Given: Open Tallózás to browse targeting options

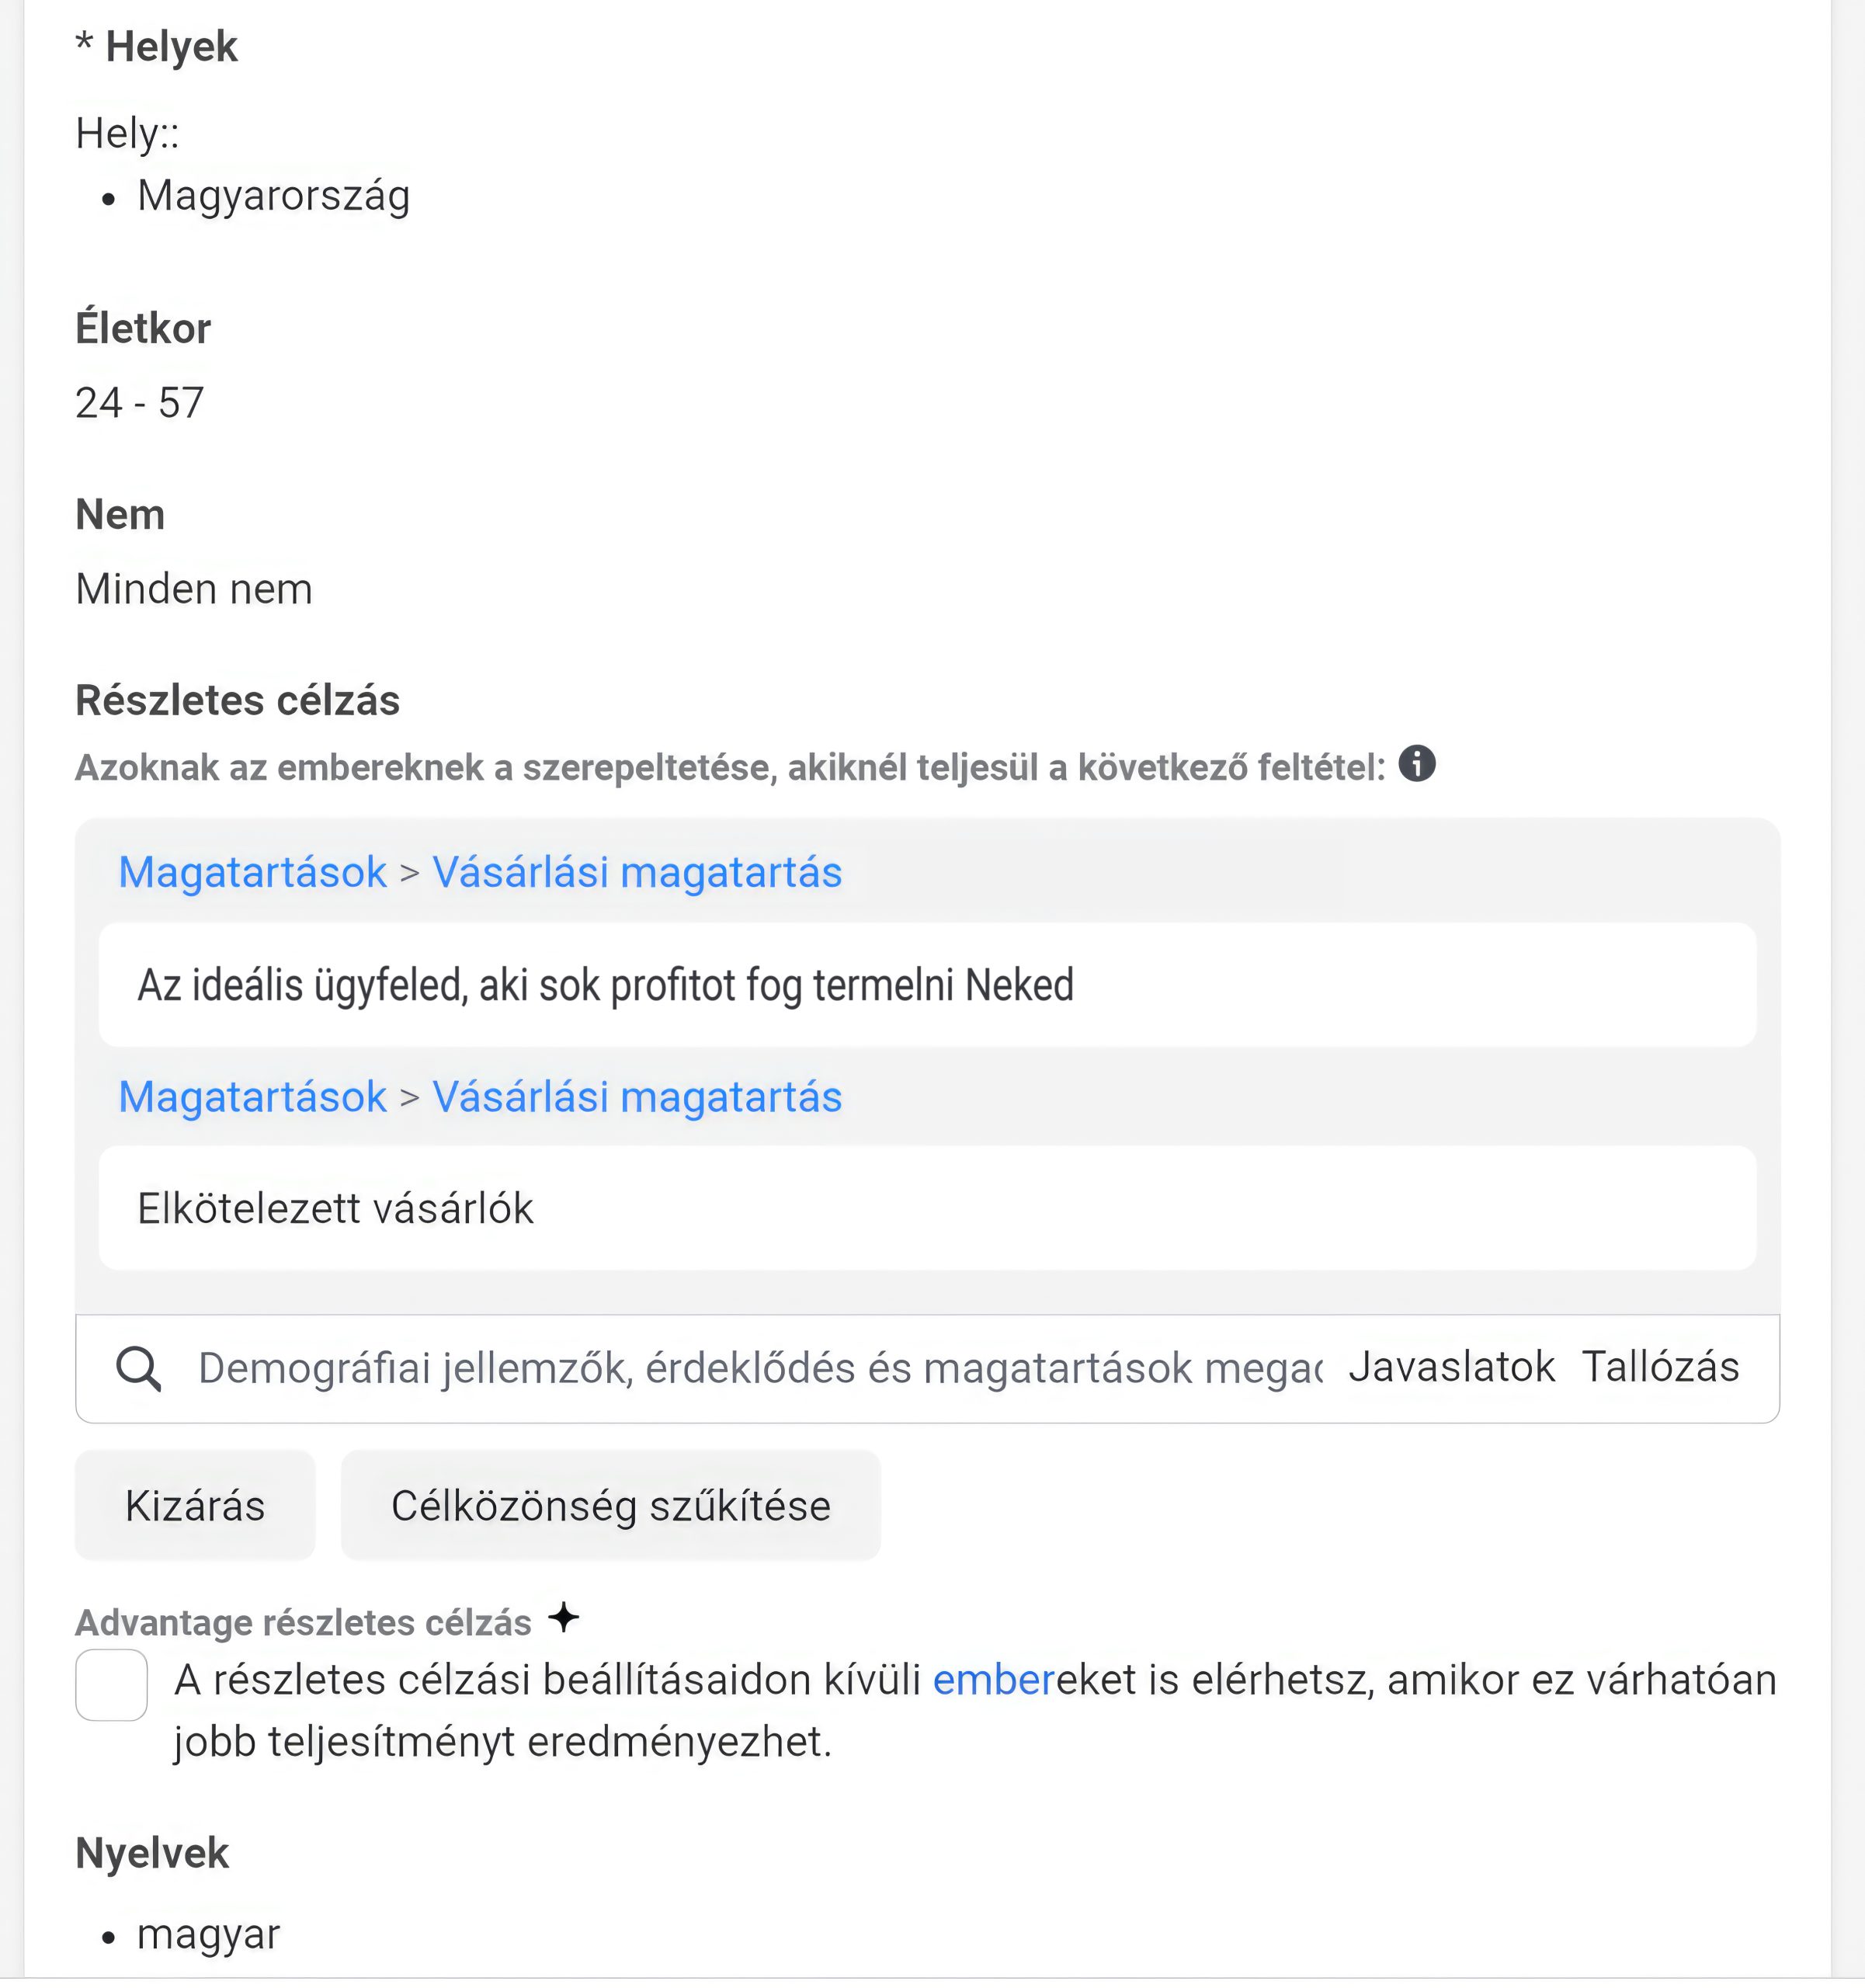Looking at the screenshot, I should coord(1660,1366).
